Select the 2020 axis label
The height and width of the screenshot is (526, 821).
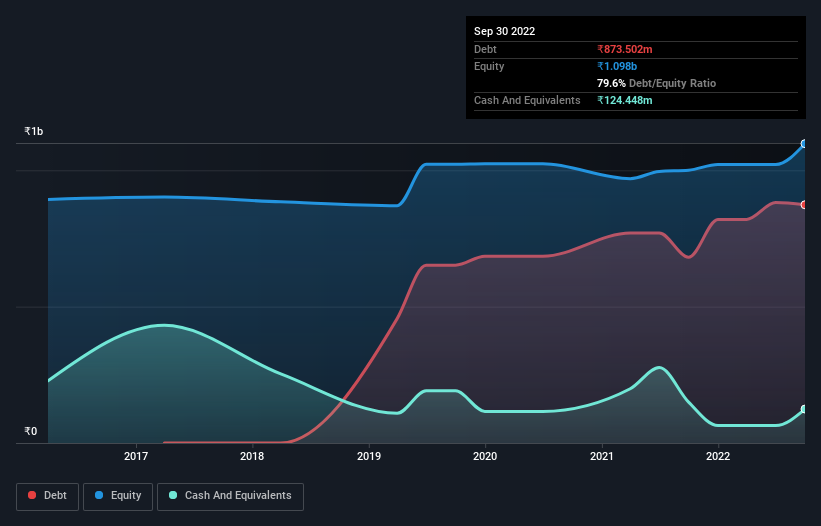point(485,456)
